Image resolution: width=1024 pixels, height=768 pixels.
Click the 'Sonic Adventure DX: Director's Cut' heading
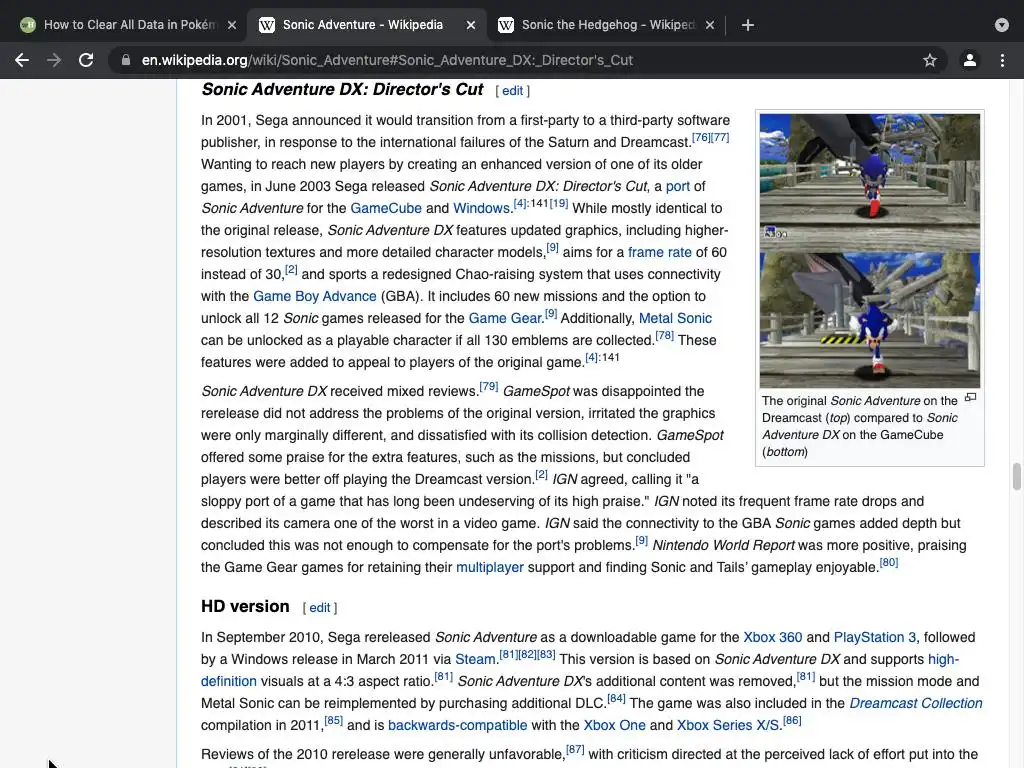[342, 89]
